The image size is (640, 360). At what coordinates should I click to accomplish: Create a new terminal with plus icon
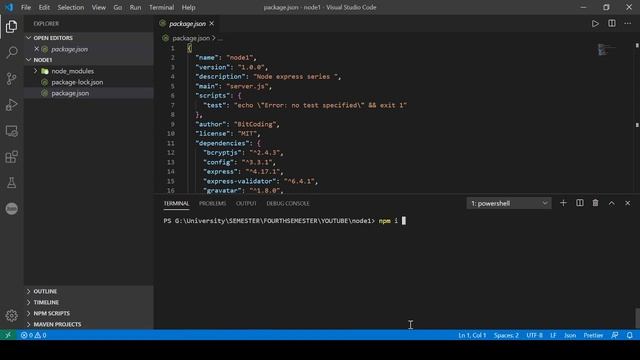563,203
